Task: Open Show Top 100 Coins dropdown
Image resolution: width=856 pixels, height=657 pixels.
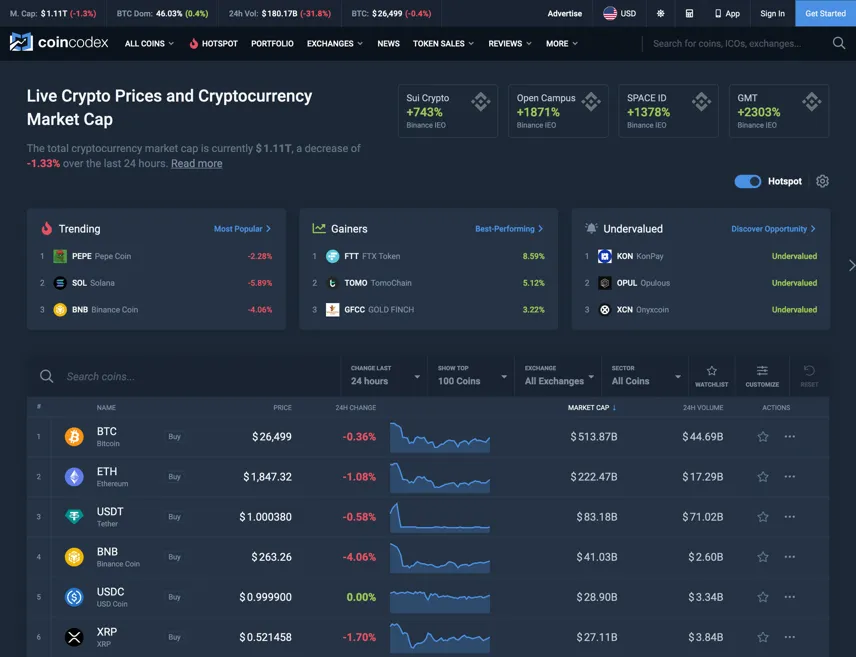Action: coord(471,376)
